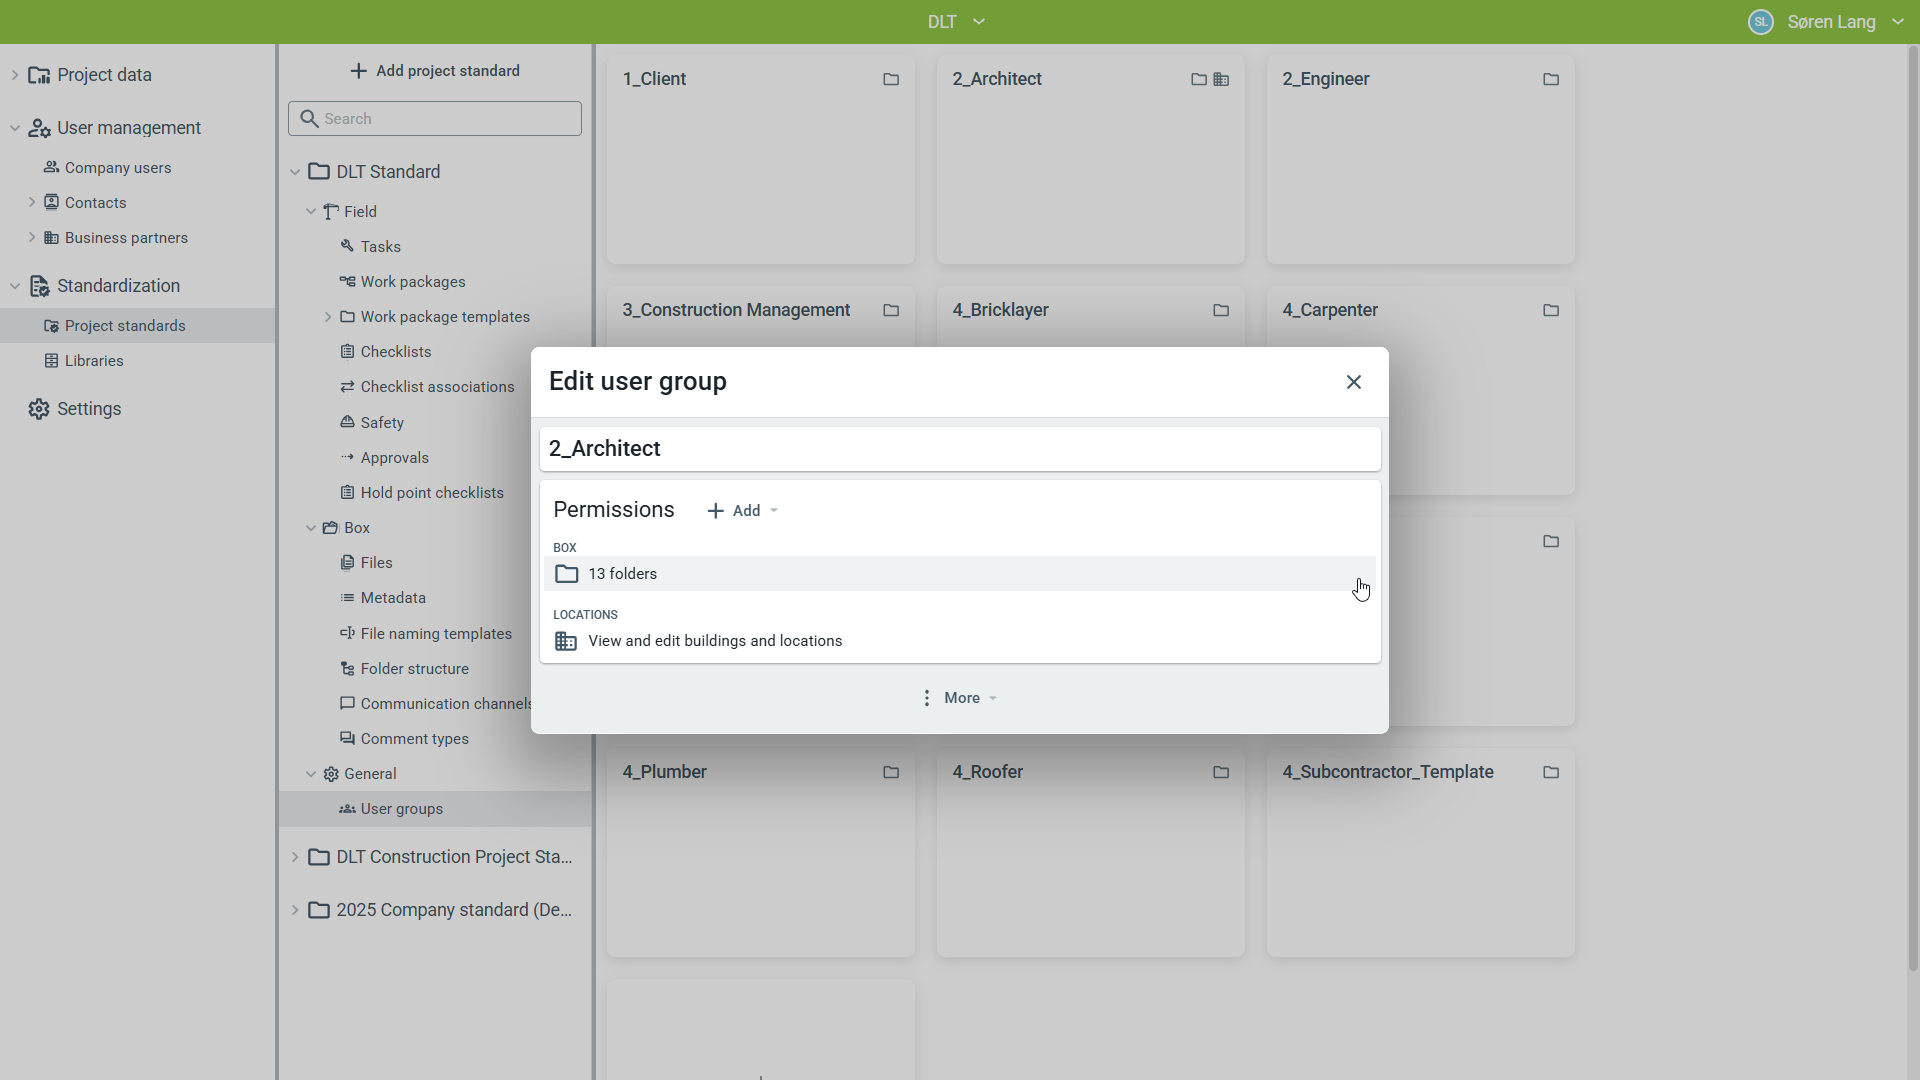
Task: Expand Work package templates folder
Action: [328, 317]
